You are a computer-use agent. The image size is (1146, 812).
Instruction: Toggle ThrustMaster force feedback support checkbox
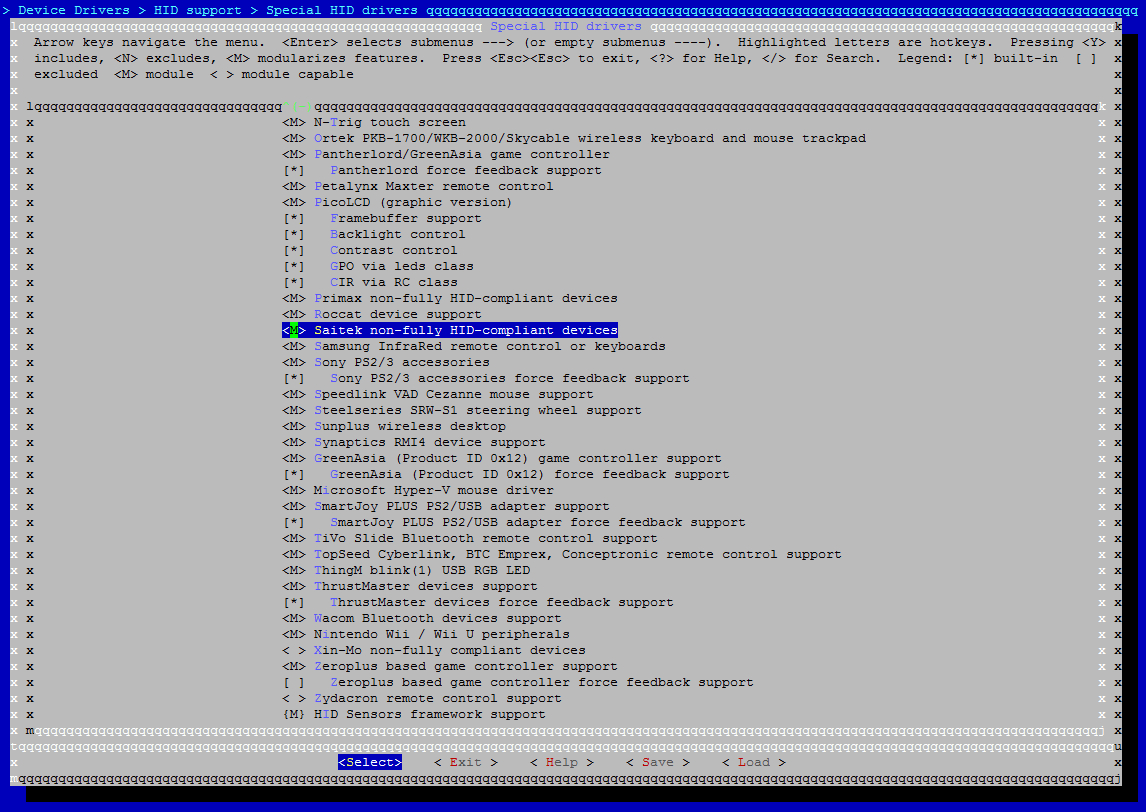294,603
